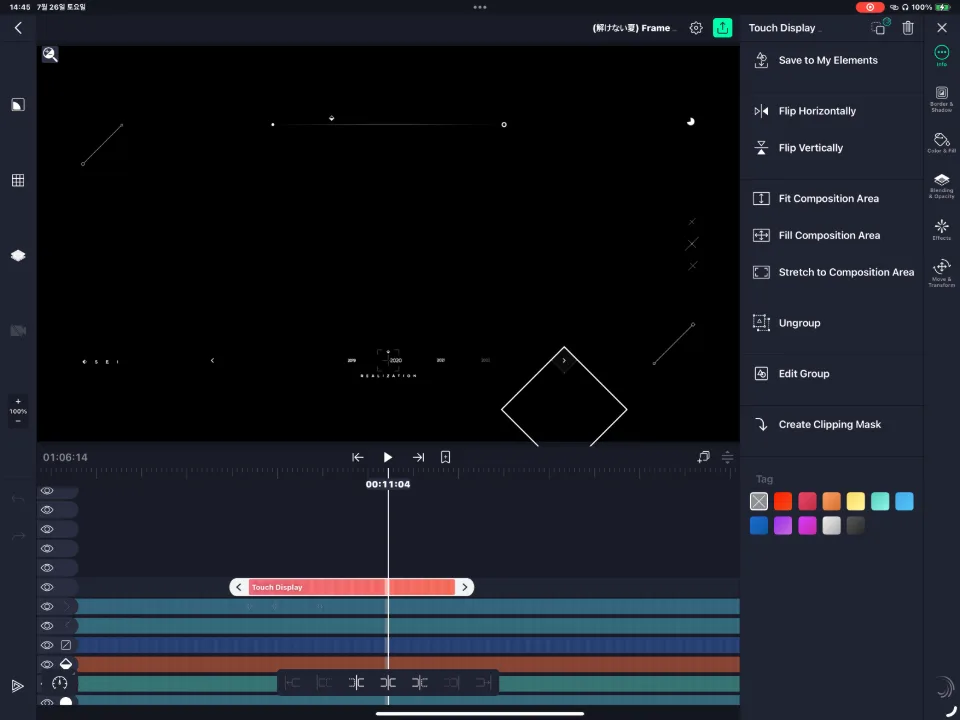960x720 pixels.
Task: Open the speed gauge icon in the timeline
Action: (x=59, y=683)
